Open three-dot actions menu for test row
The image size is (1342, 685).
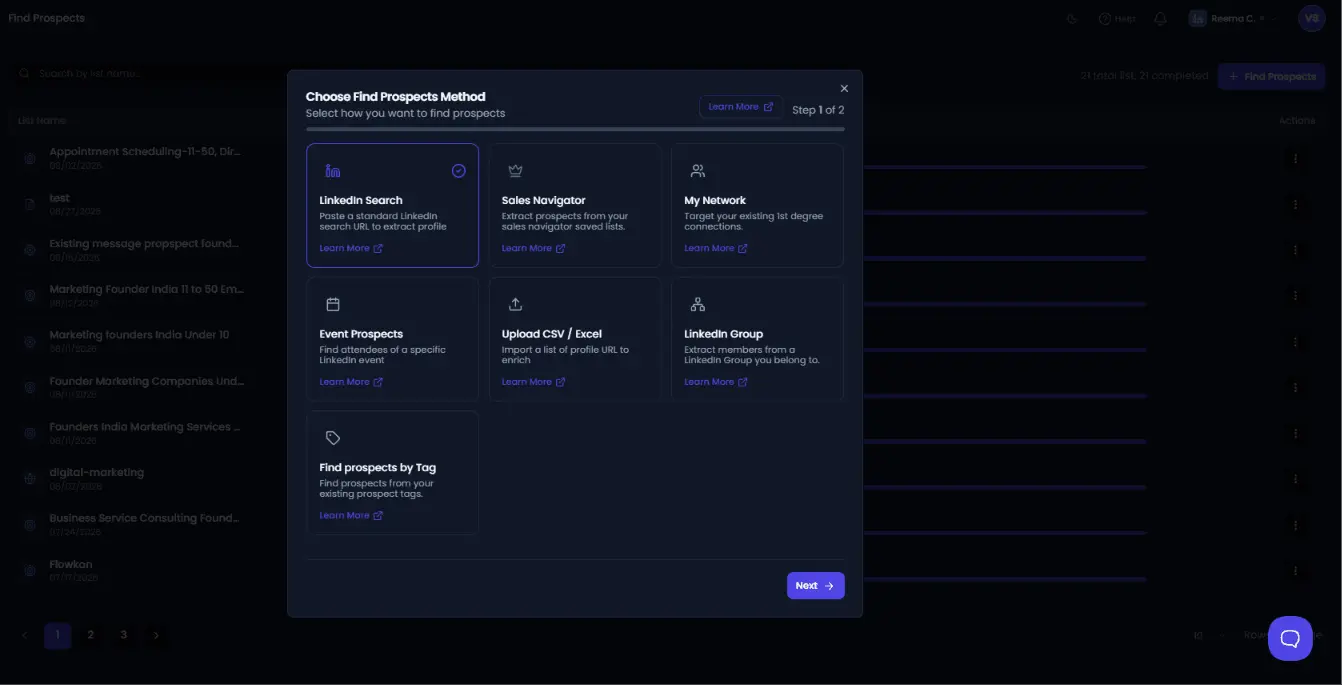[x=1295, y=204]
